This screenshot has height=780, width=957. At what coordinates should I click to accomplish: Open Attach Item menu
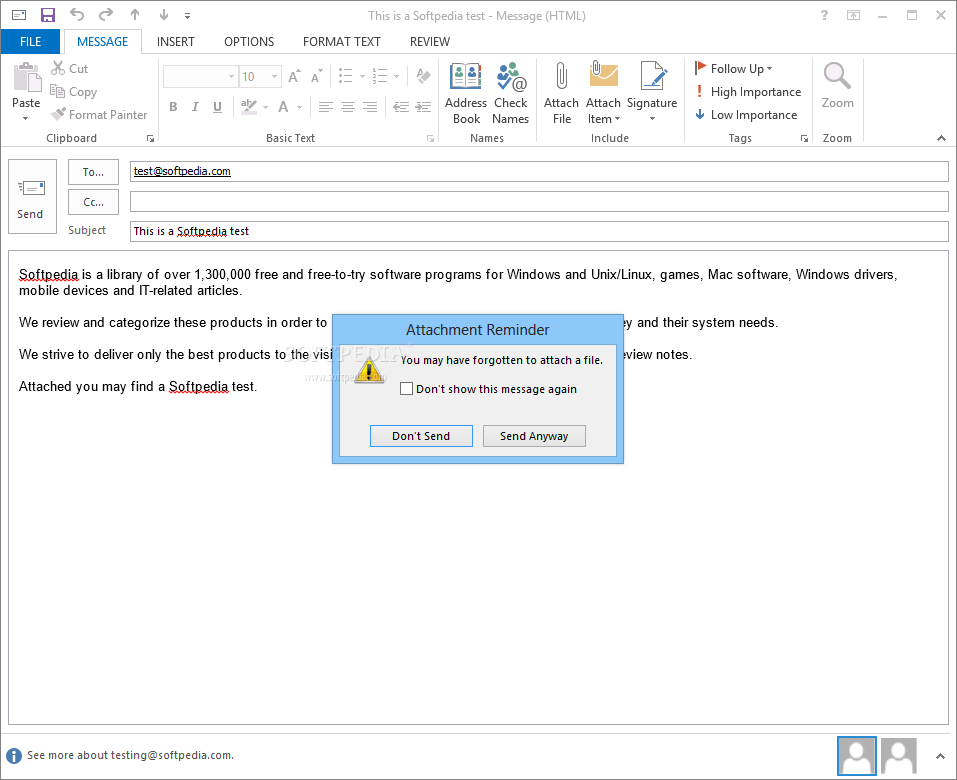(603, 93)
